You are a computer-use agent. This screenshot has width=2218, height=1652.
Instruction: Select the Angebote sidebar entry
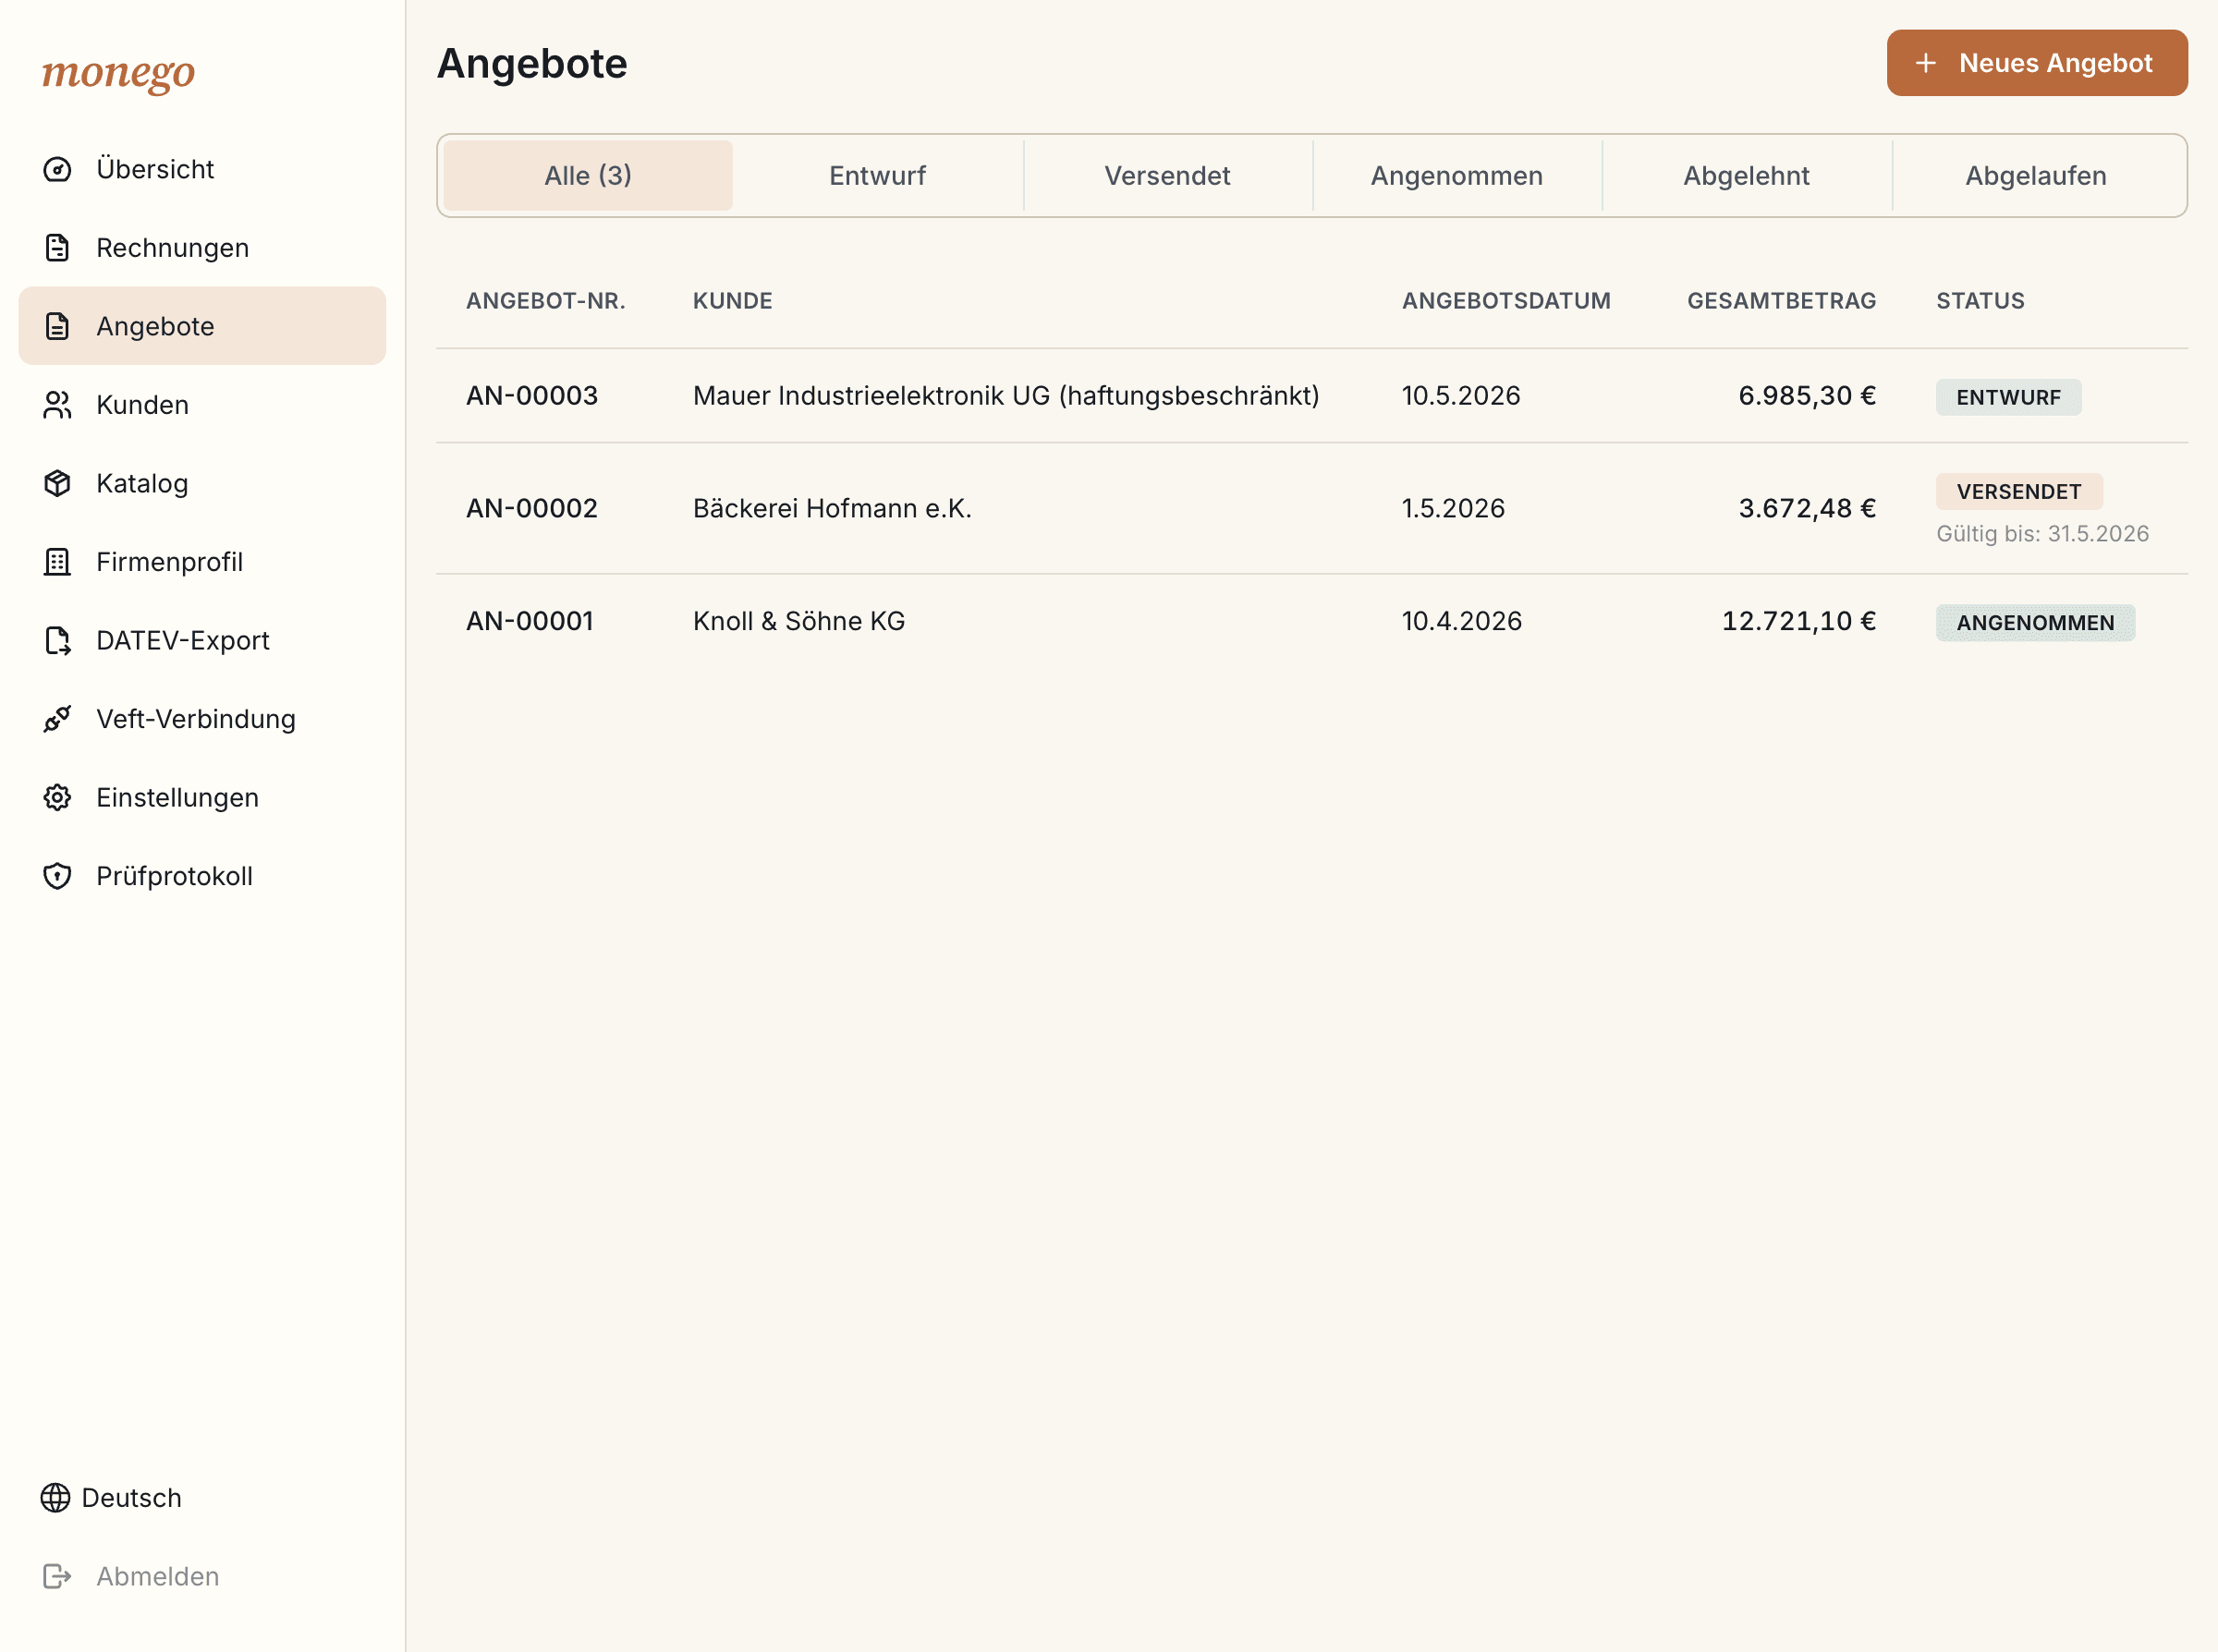[x=202, y=326]
